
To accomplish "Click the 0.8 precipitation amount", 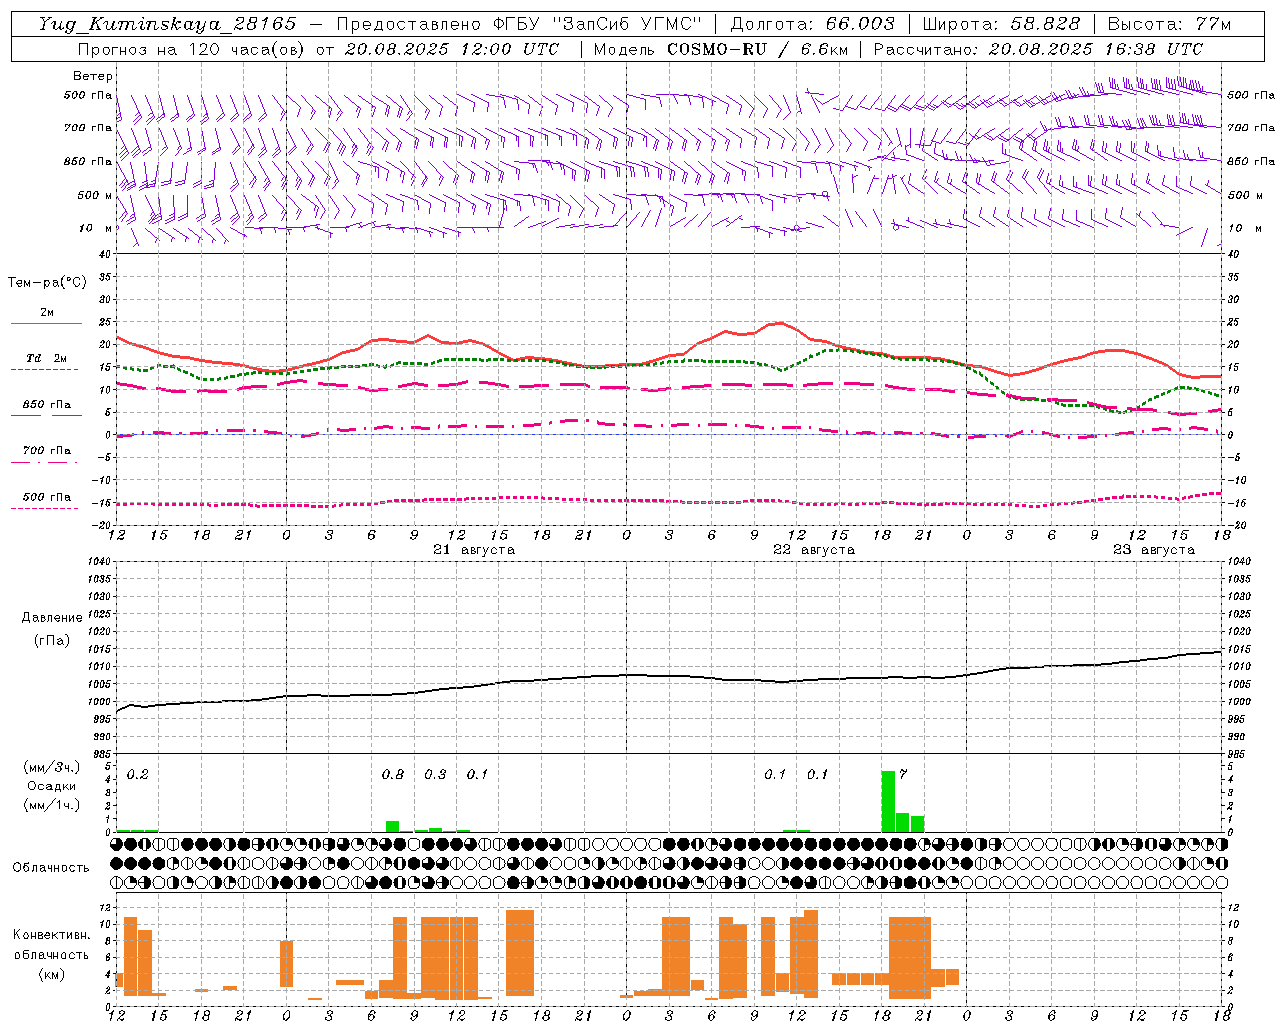I will click(x=393, y=775).
